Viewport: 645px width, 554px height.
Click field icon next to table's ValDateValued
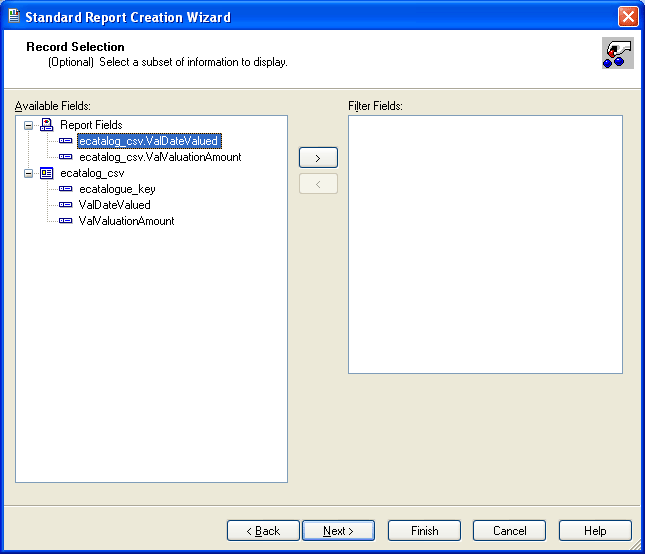point(66,205)
